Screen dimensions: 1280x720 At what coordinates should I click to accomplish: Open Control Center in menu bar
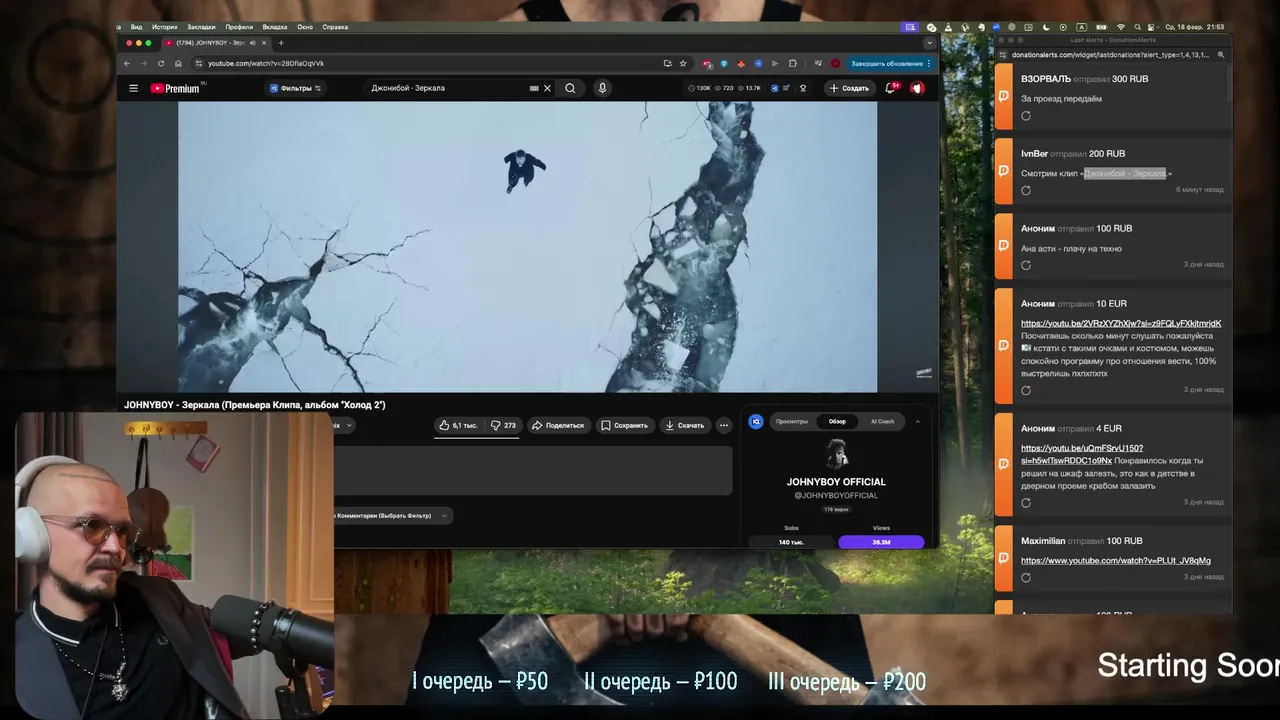click(x=1151, y=27)
